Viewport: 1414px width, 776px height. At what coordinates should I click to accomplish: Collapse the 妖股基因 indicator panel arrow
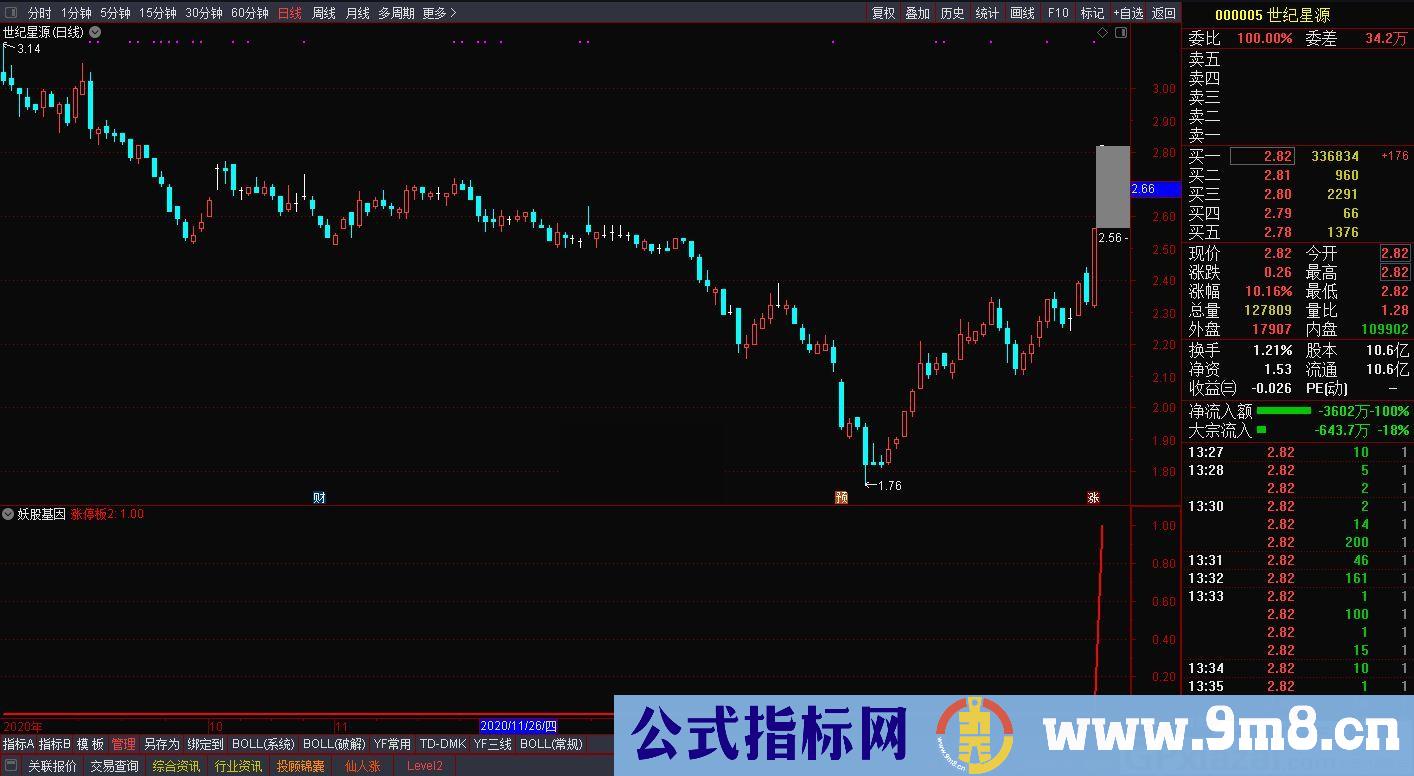click(x=9, y=514)
